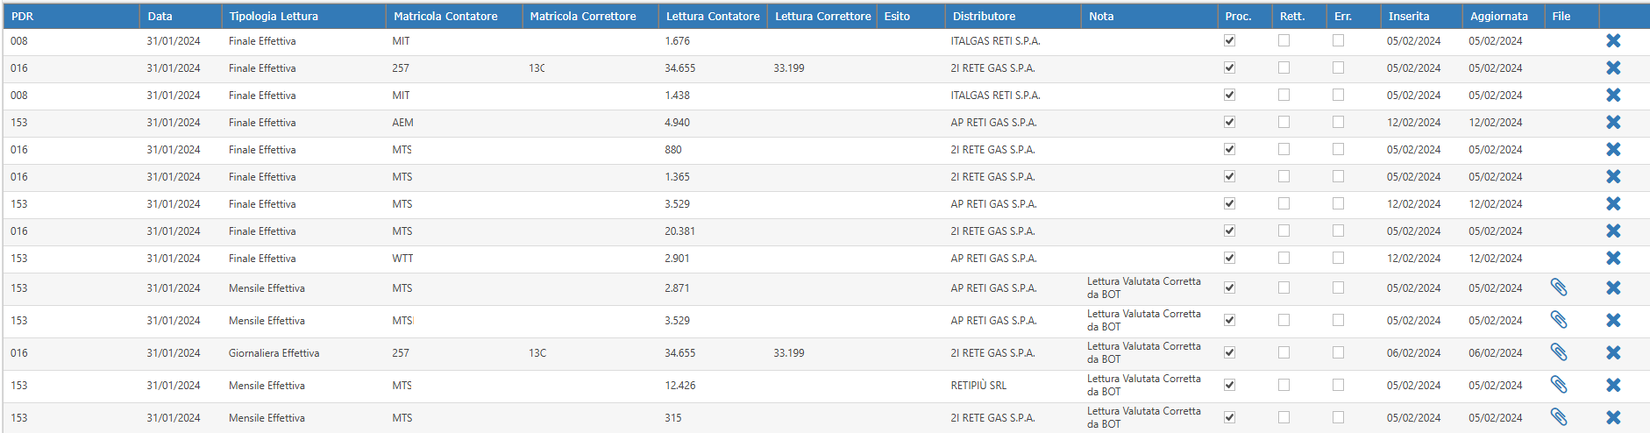Open attached file of Mensile 3.529 row
This screenshot has width=1650, height=433.
pos(1559,320)
